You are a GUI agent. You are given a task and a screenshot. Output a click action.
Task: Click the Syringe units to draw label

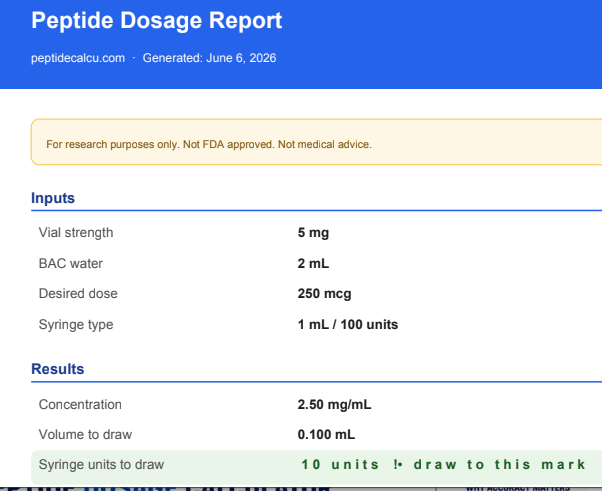101,465
